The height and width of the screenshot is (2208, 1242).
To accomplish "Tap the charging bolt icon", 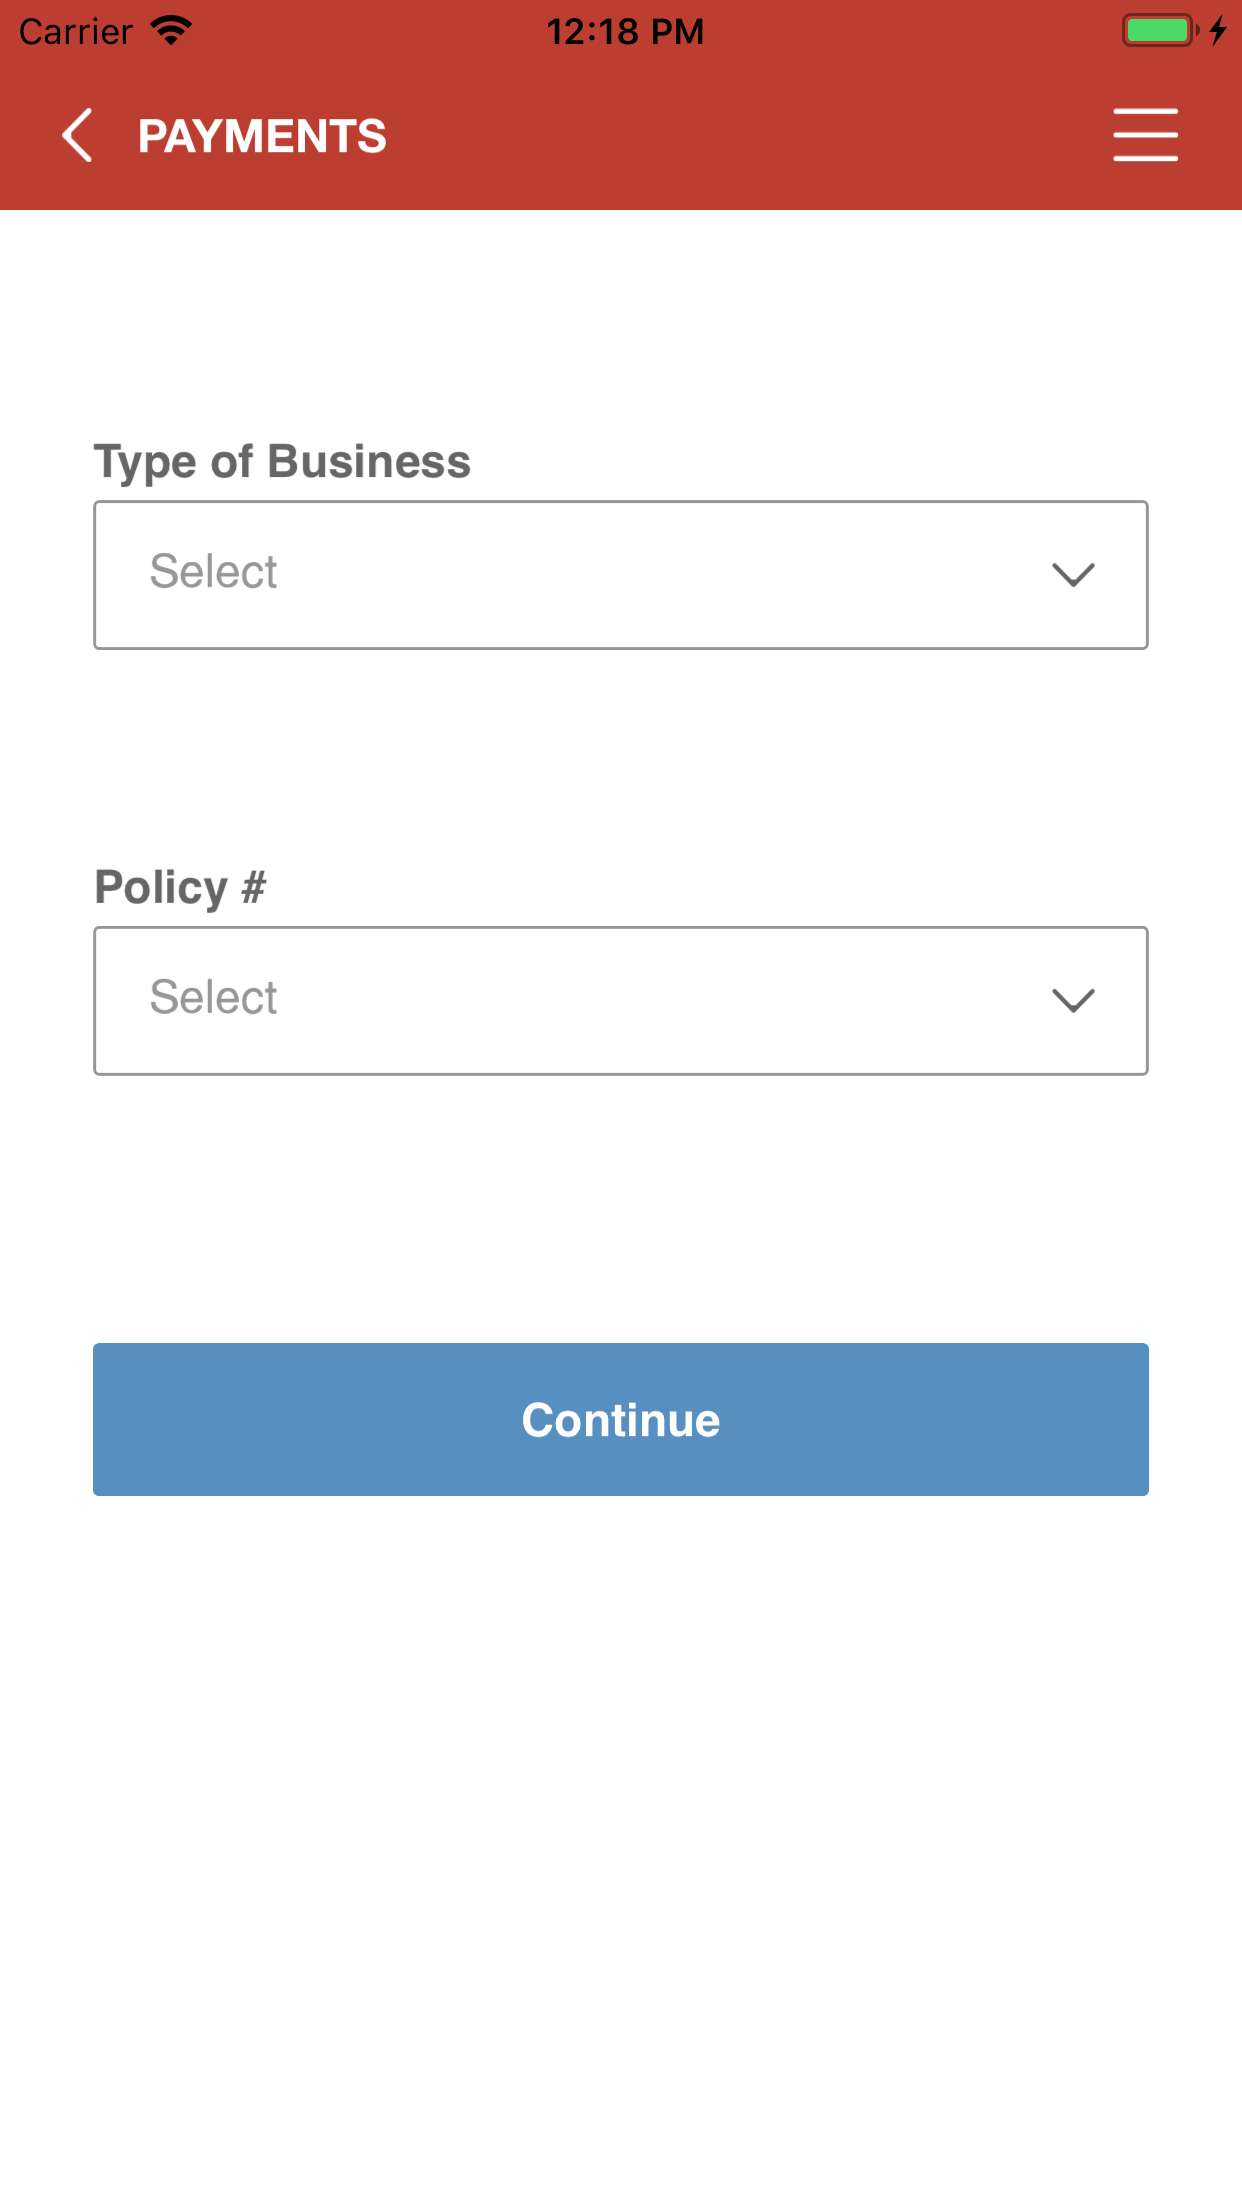I will click(1218, 30).
